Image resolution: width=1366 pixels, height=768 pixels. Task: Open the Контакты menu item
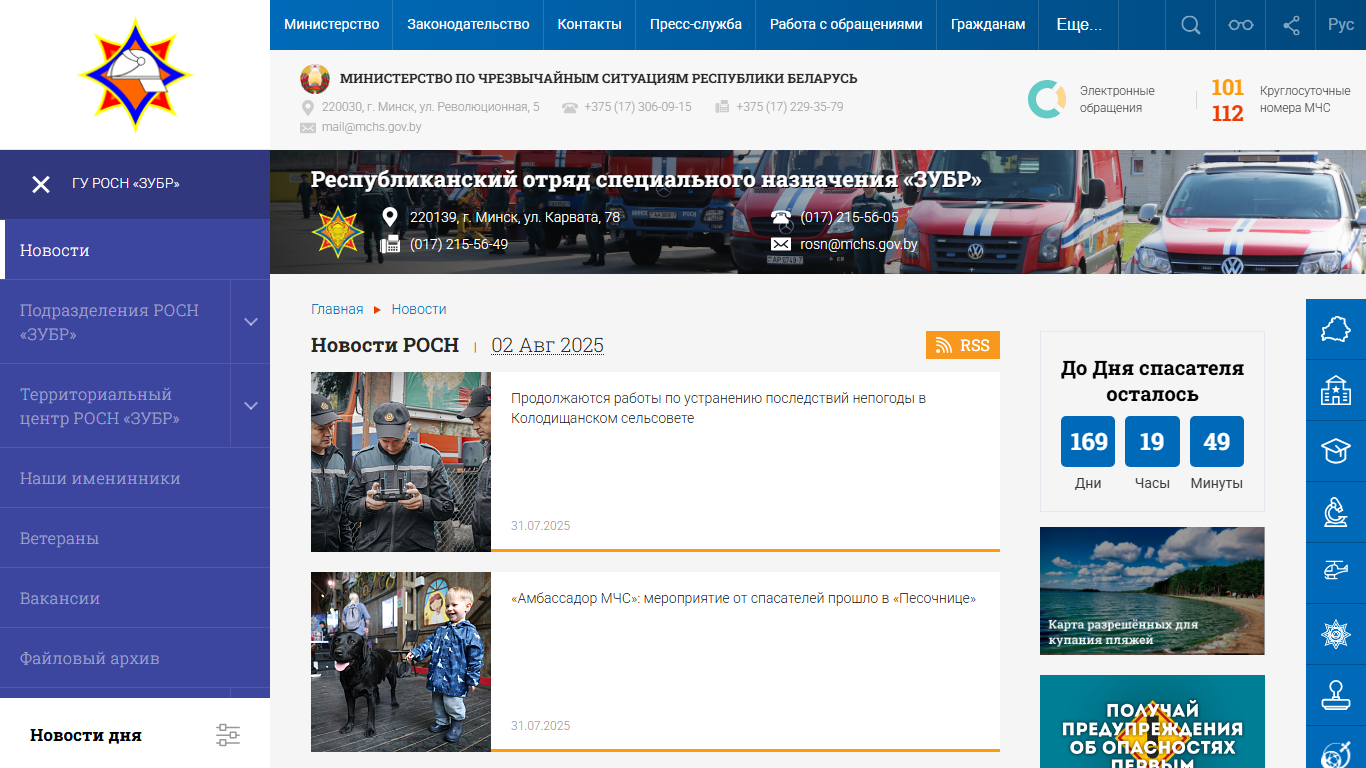click(x=590, y=25)
